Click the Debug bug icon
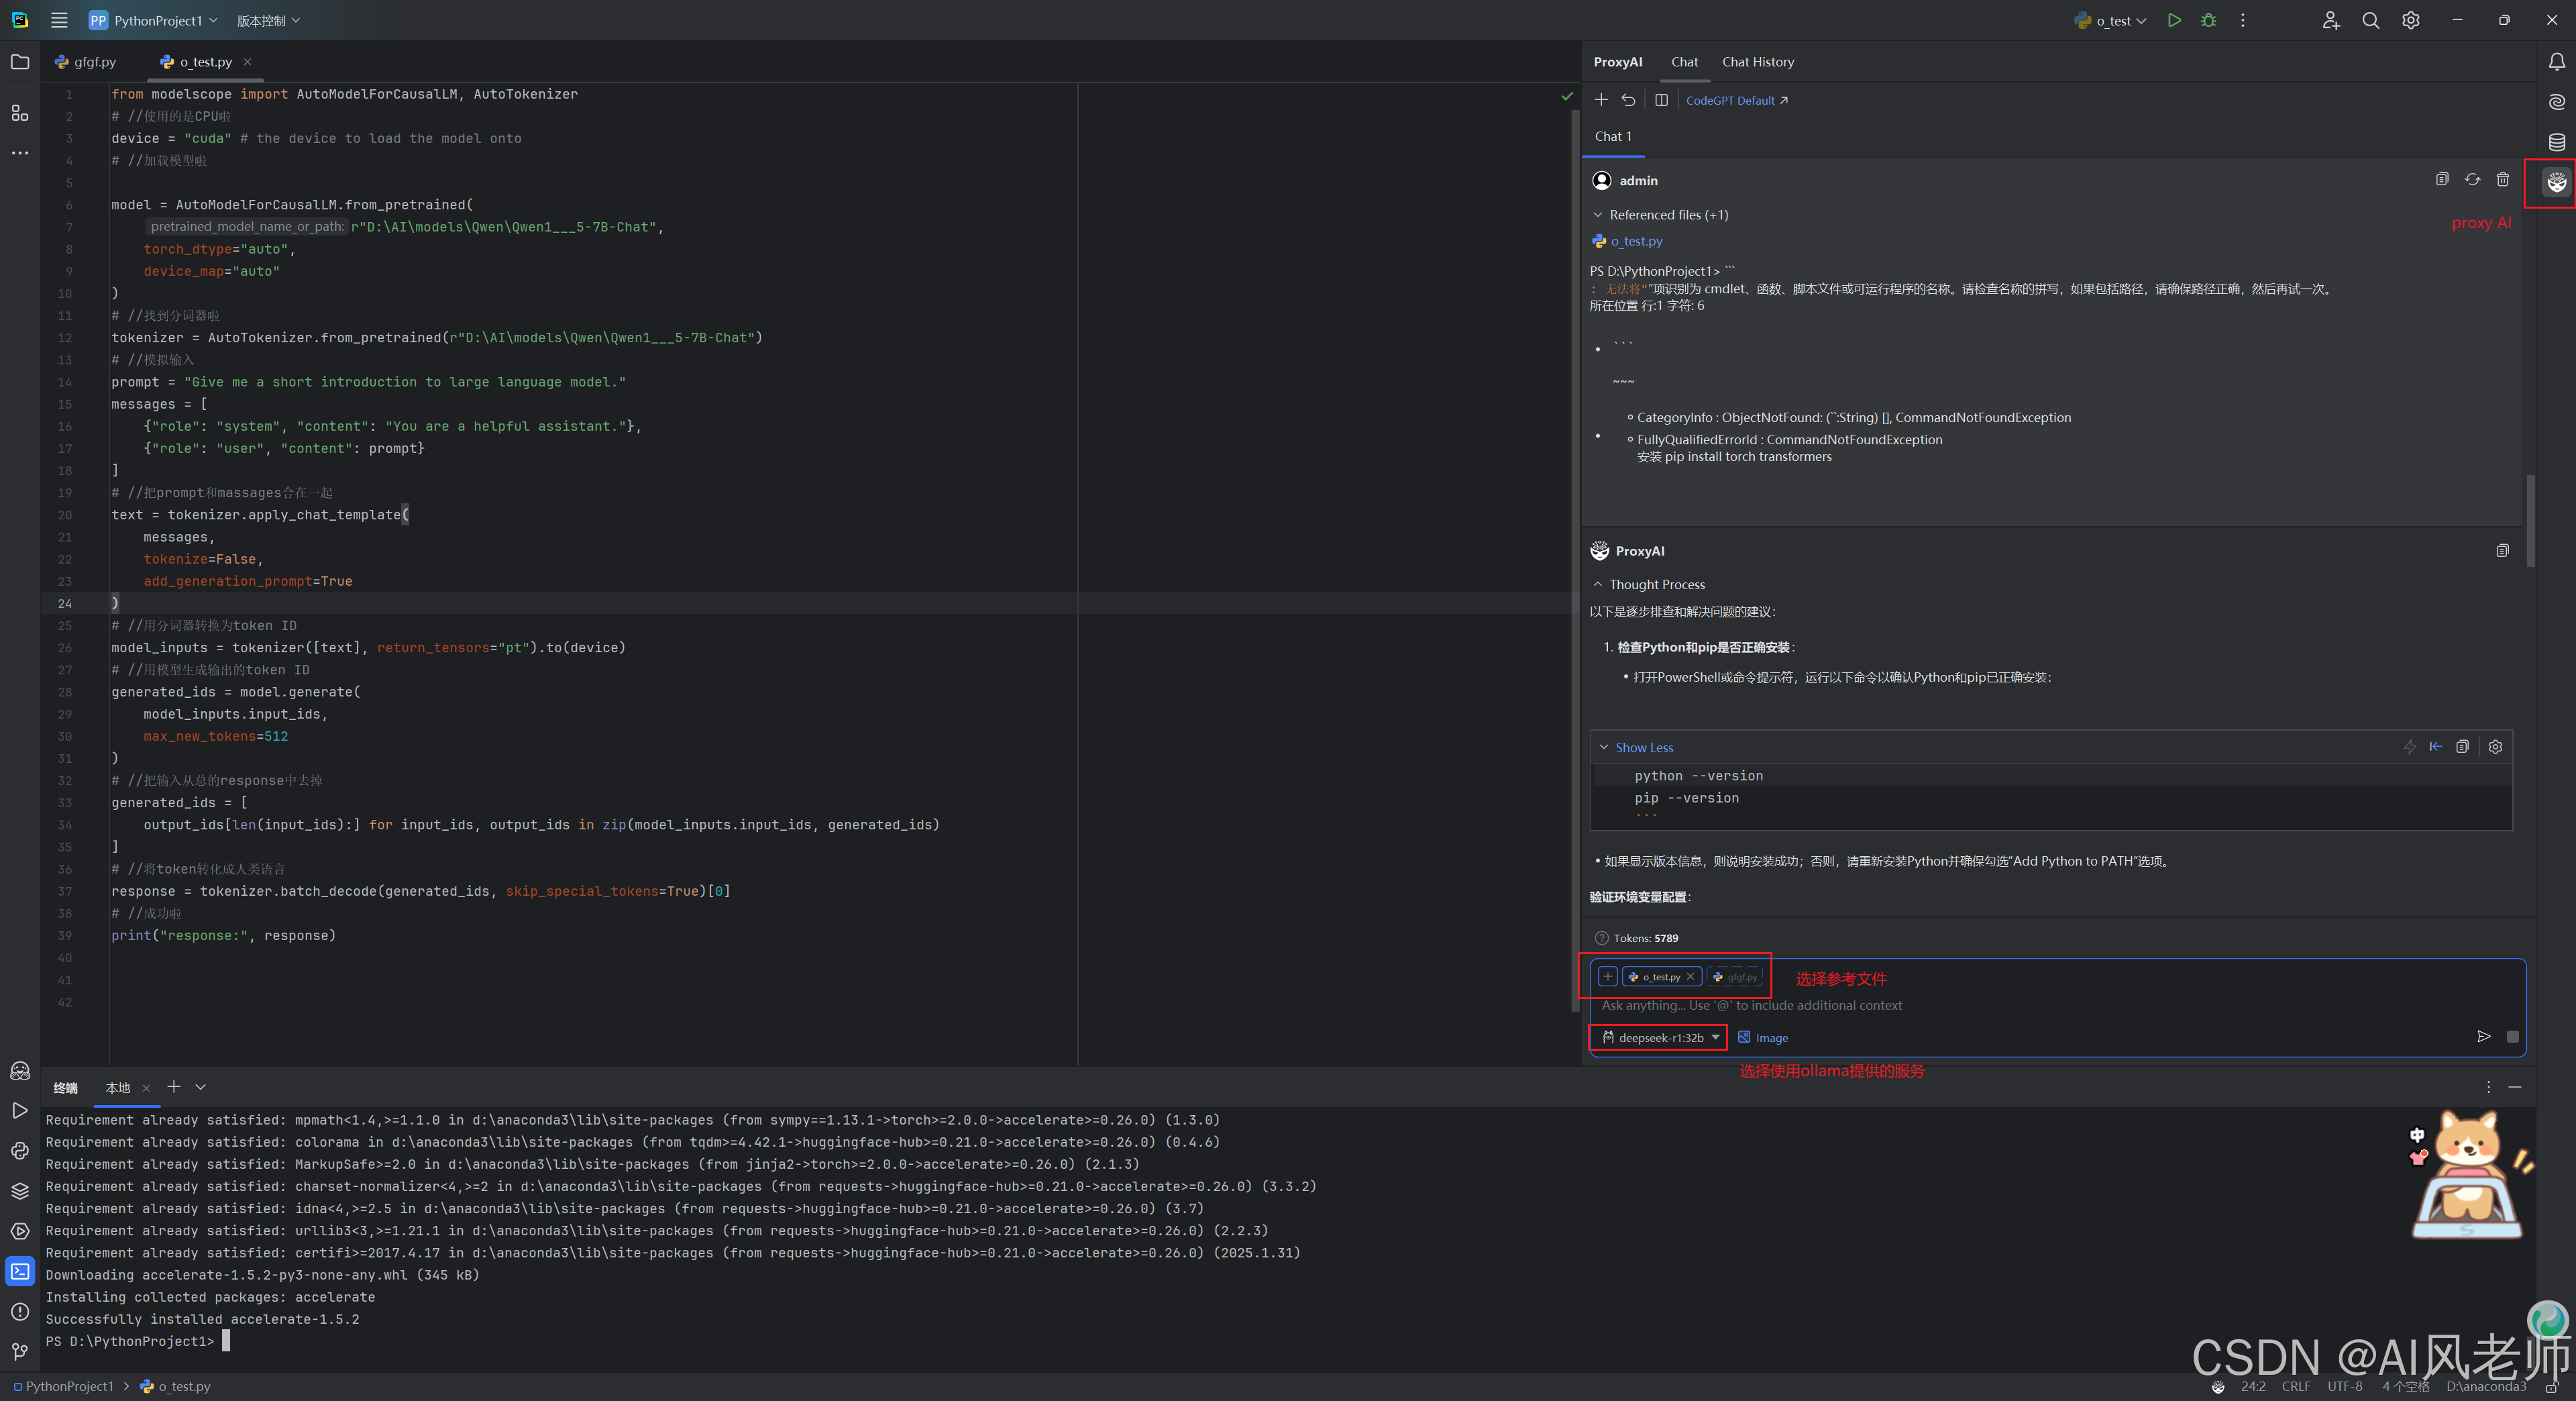The width and height of the screenshot is (2576, 1401). (2208, 20)
